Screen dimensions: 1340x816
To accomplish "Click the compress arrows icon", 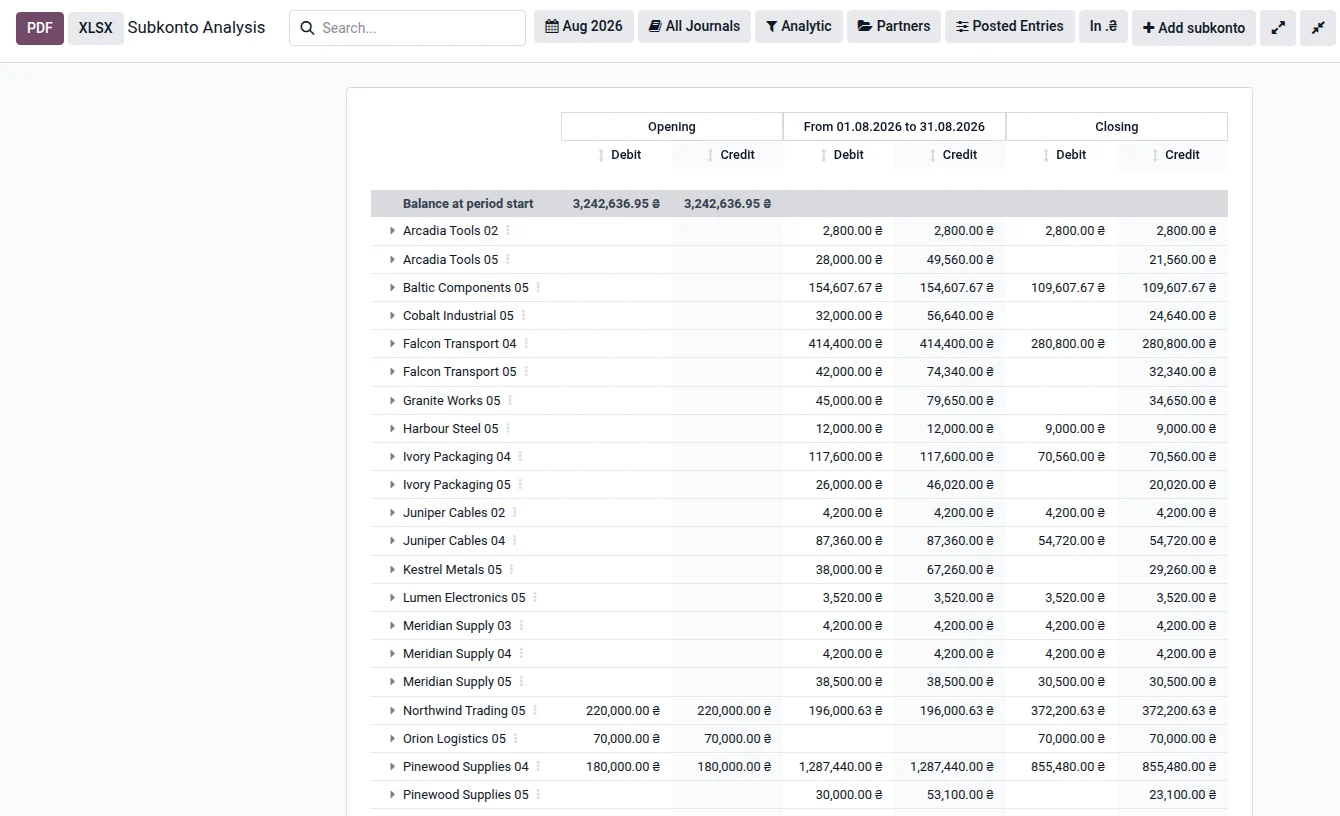I will (x=1318, y=28).
